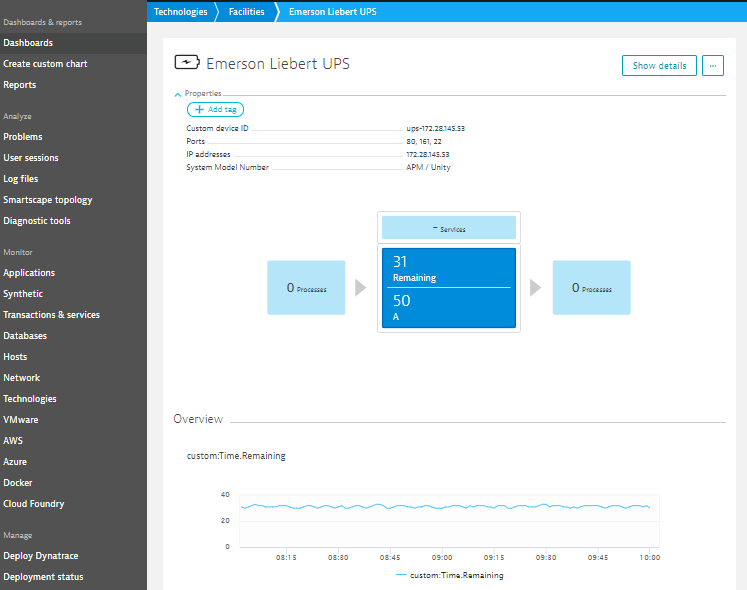The height and width of the screenshot is (590, 747).
Task: Select Create custom chart
Action: tap(45, 64)
